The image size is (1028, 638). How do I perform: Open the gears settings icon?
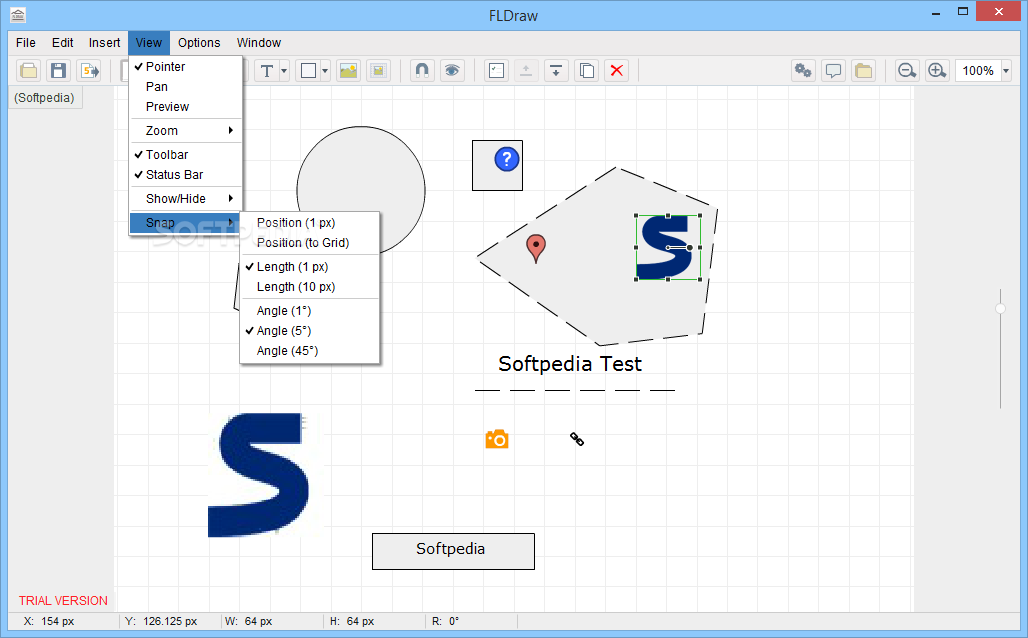(x=803, y=70)
